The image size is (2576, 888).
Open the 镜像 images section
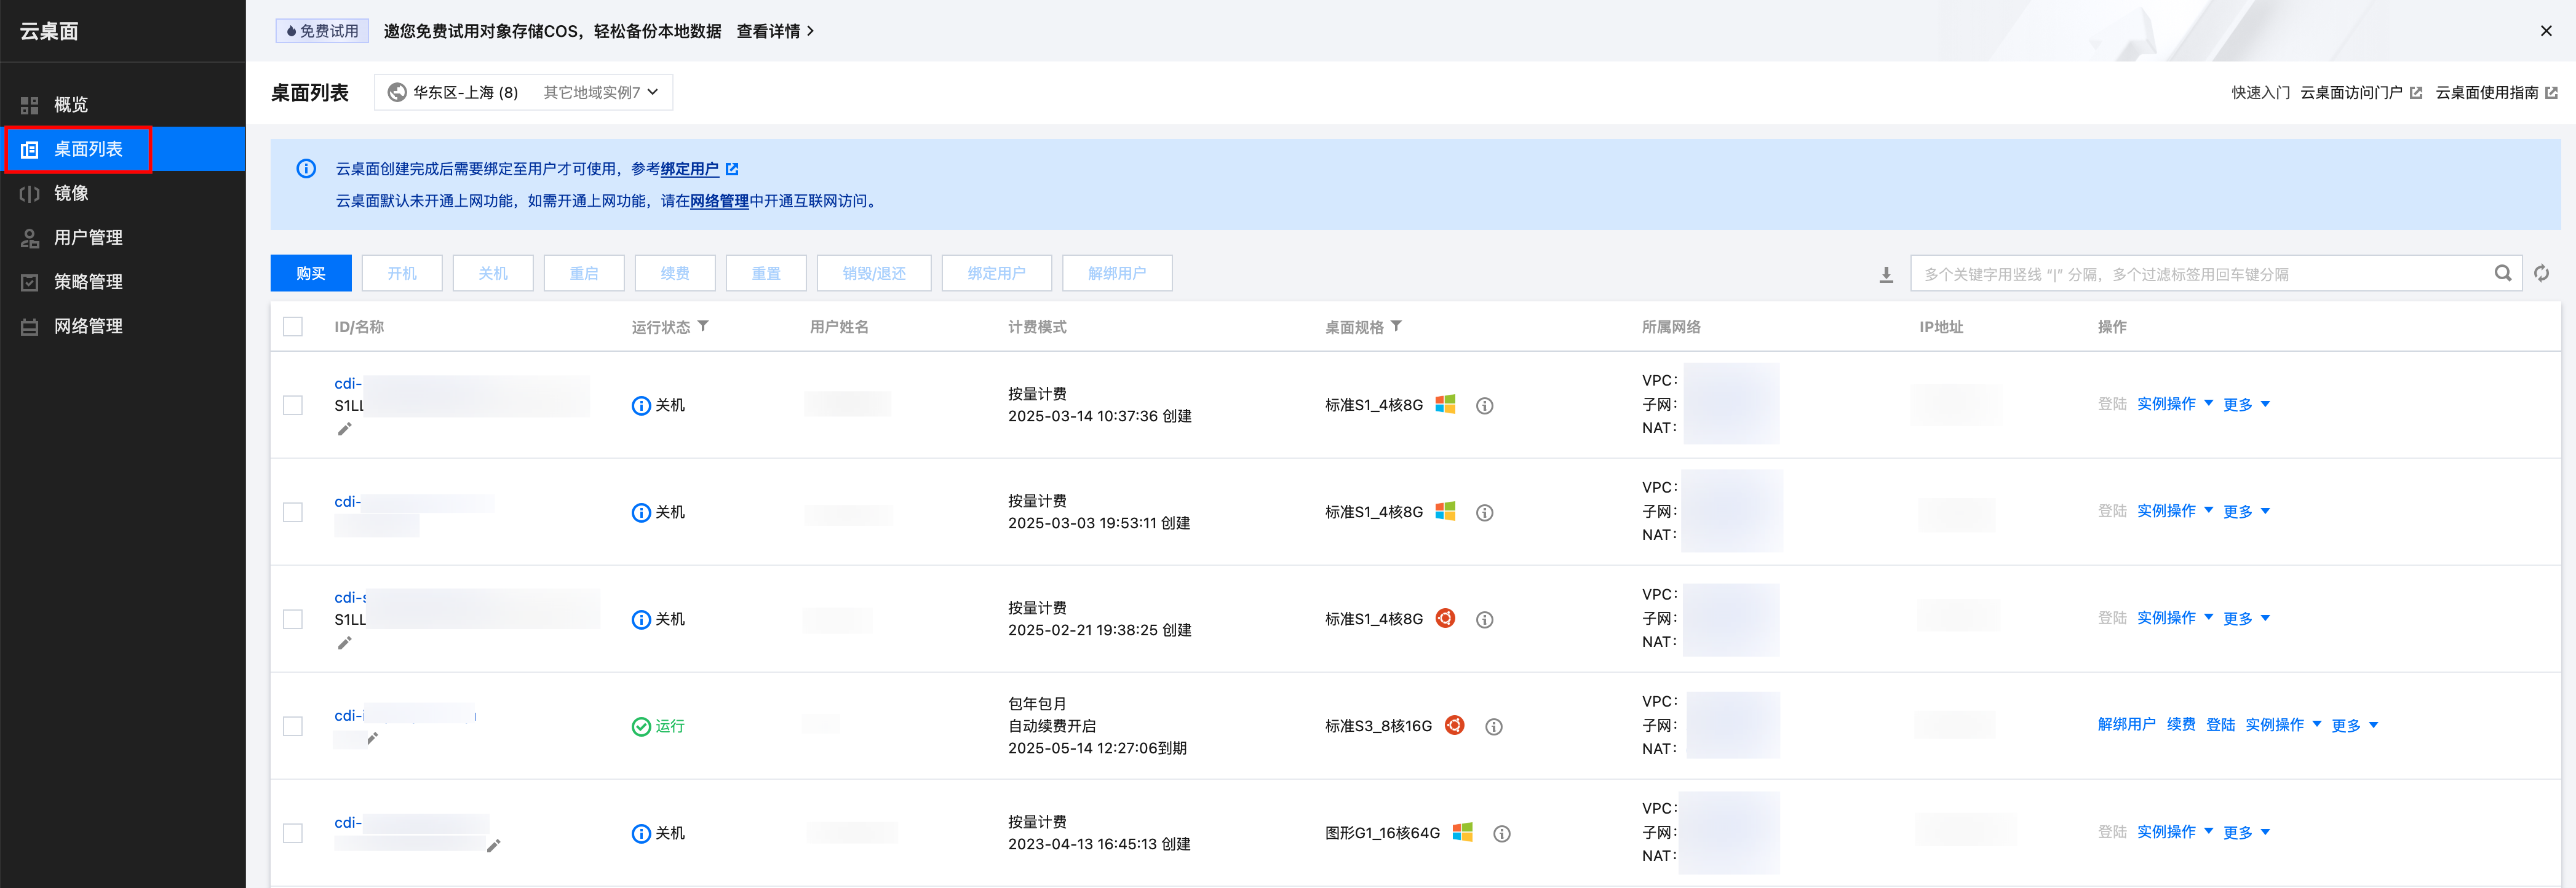pyautogui.click(x=70, y=193)
